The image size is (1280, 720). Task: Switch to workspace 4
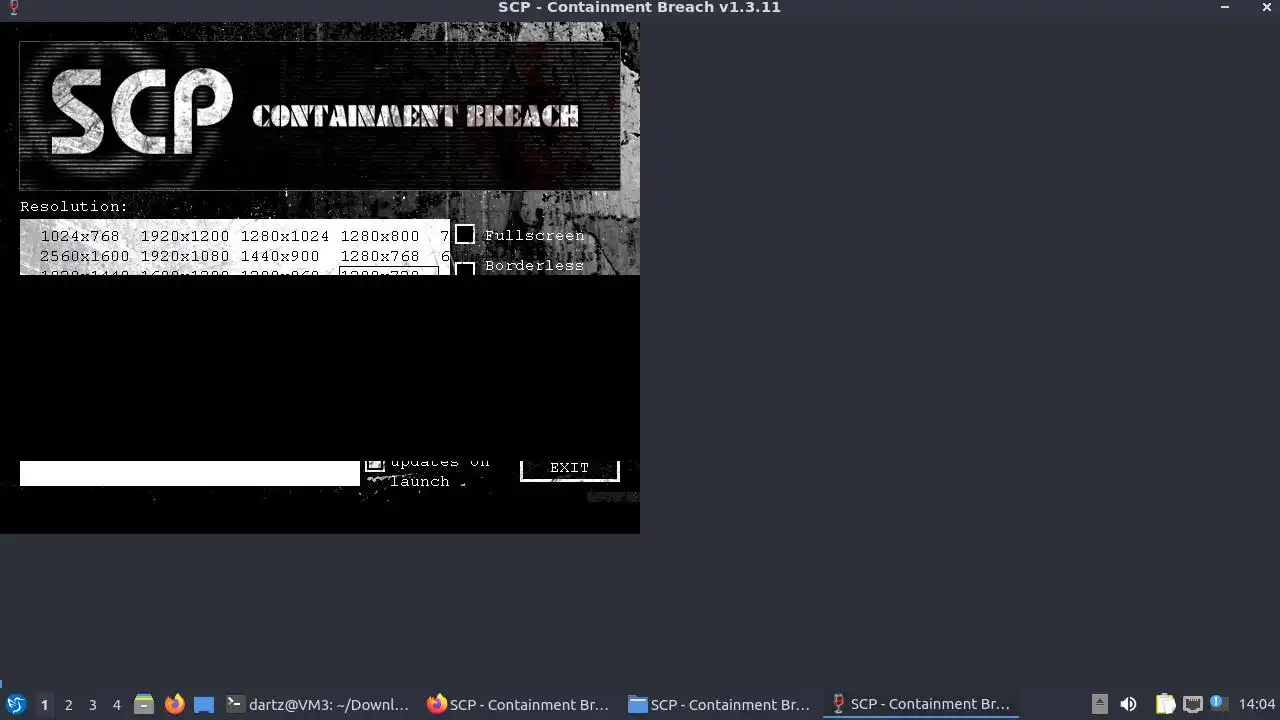point(116,705)
